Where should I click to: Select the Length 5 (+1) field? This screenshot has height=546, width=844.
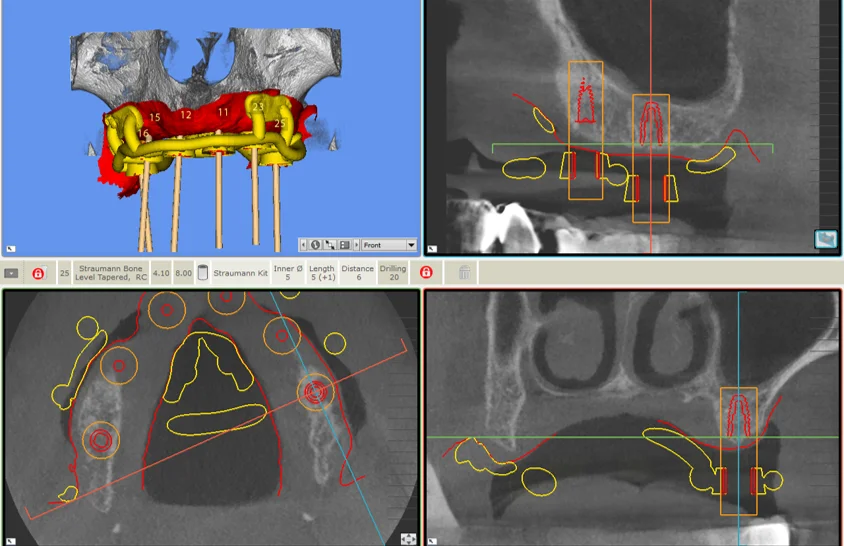(322, 273)
